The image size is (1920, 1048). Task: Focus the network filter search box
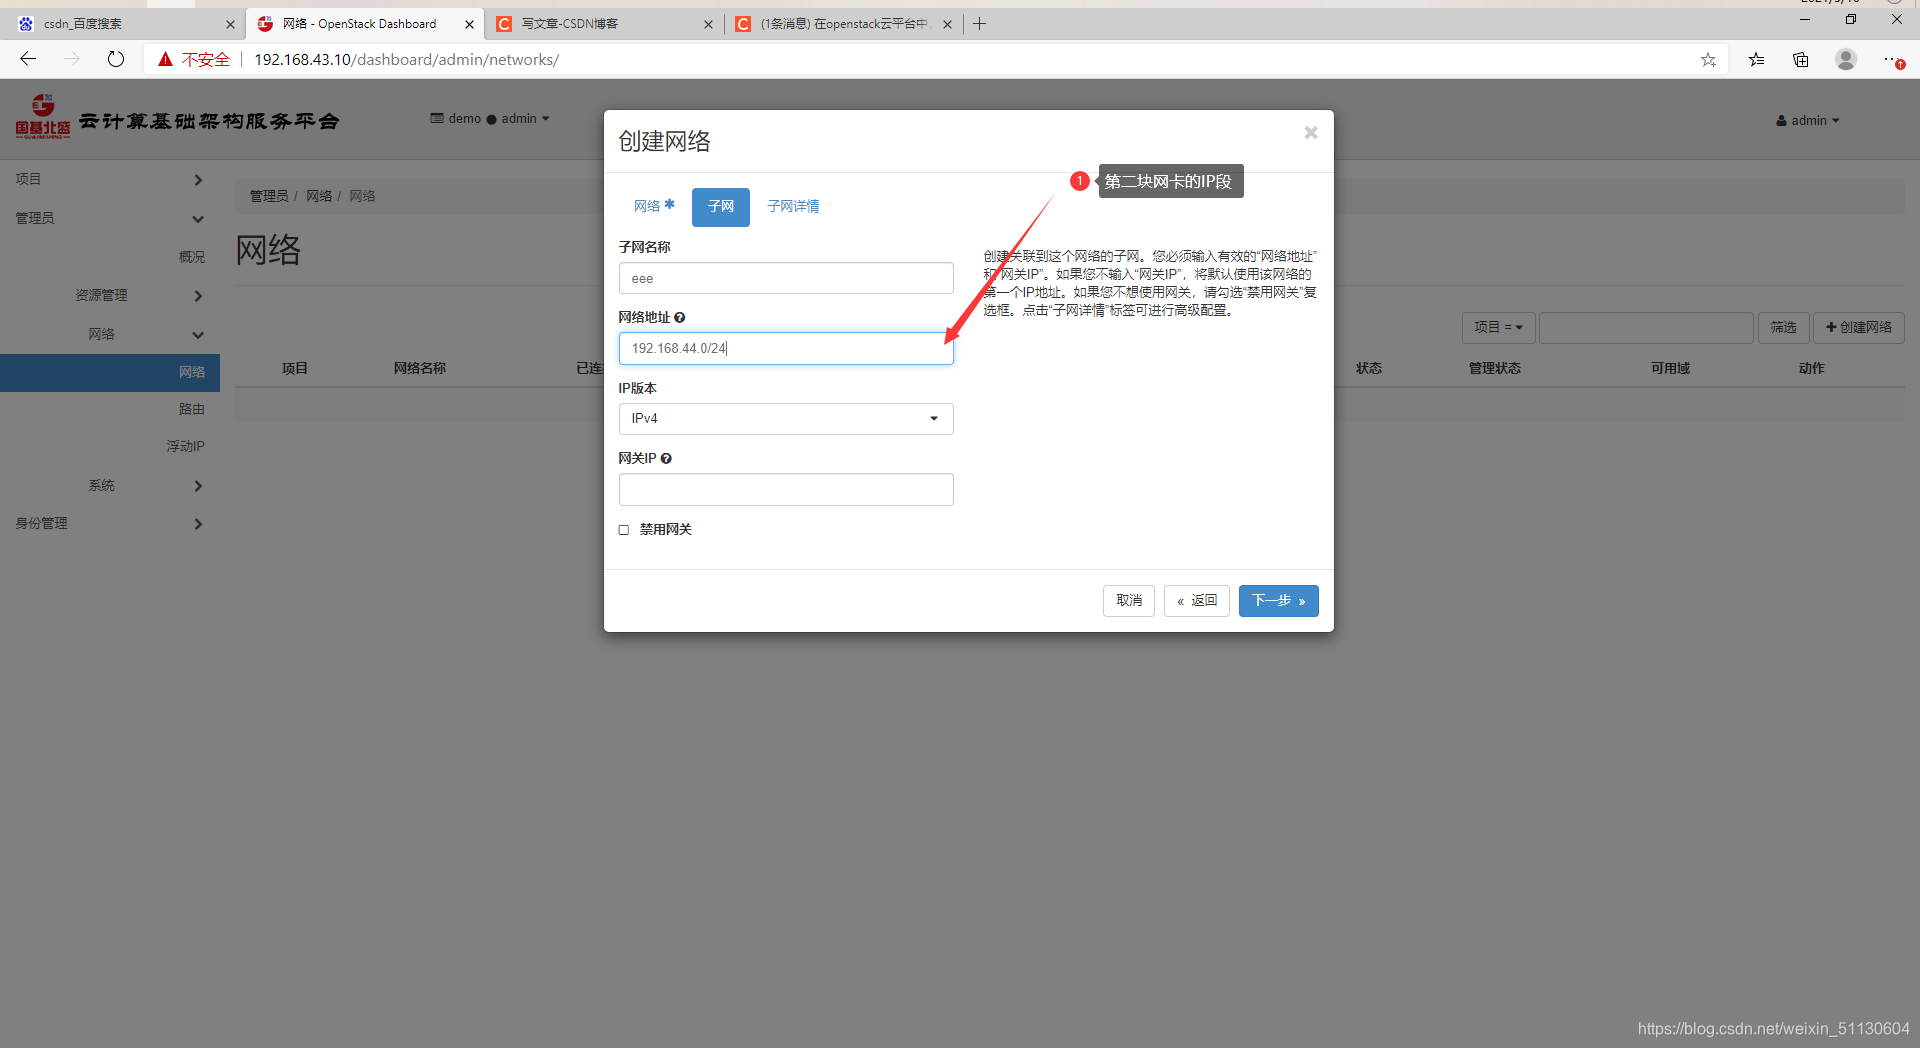1646,327
